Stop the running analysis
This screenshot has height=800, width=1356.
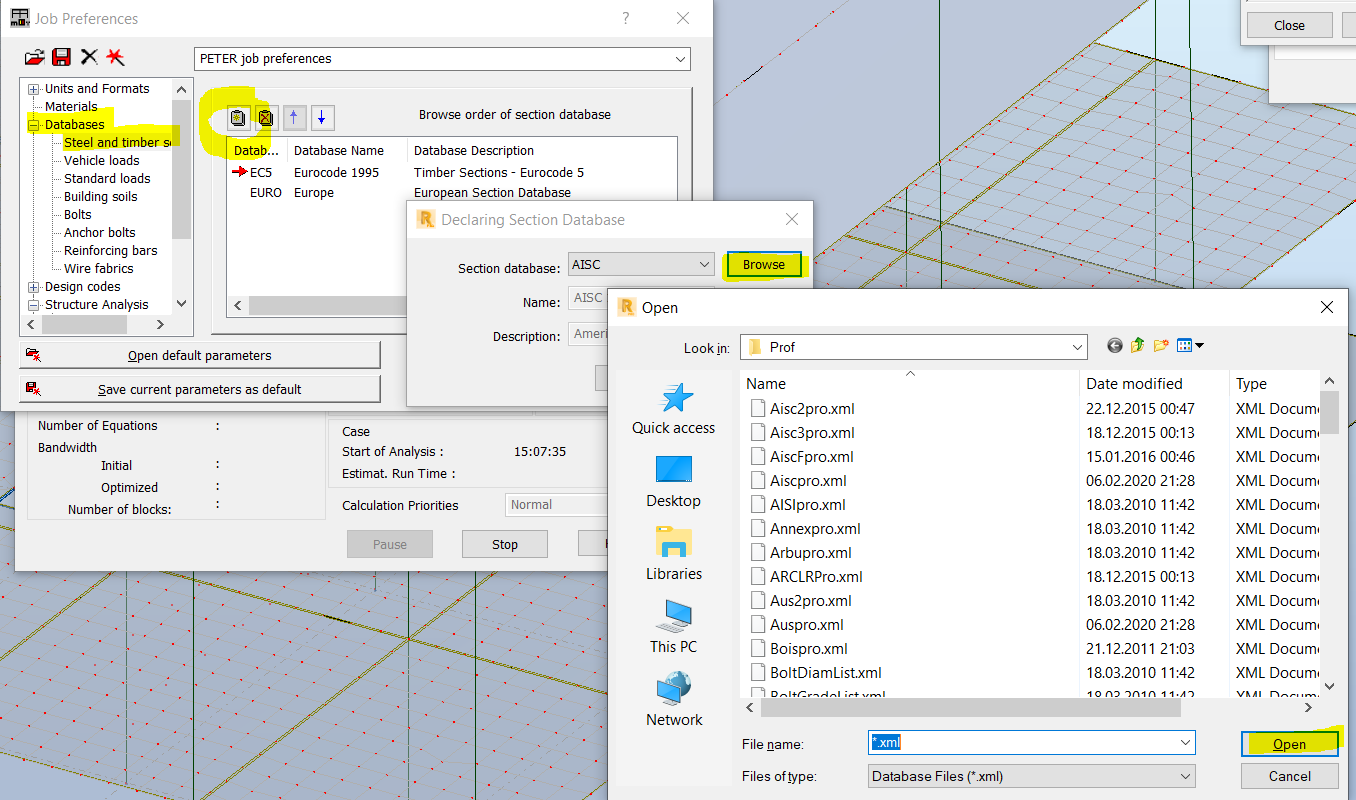(x=504, y=543)
